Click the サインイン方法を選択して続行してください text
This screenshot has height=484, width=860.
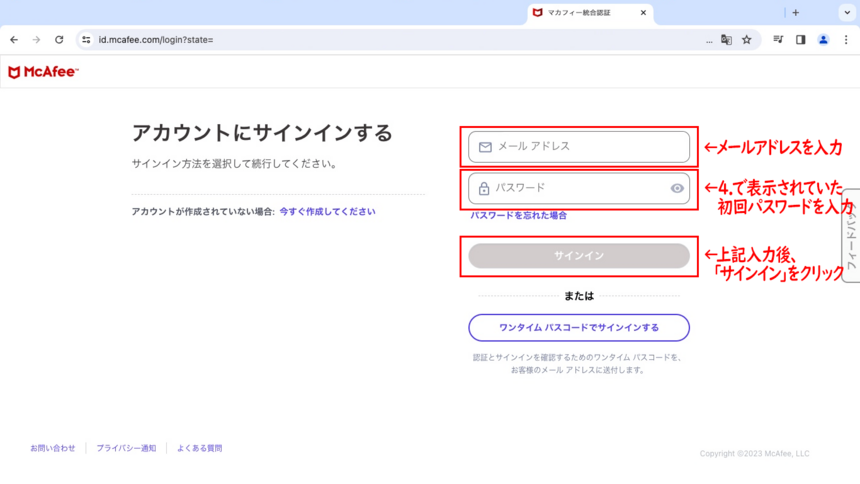[235, 164]
